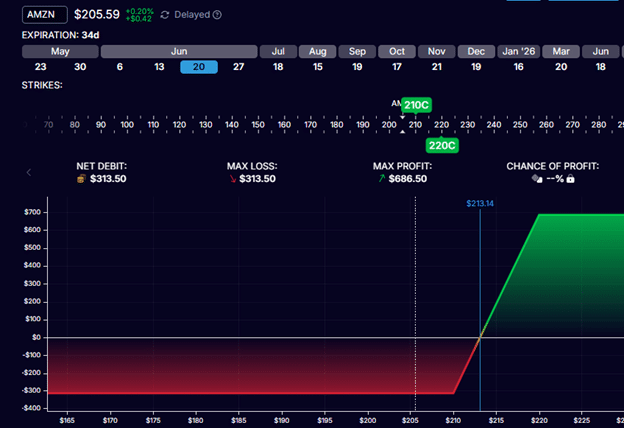
Task: Click the refresh icon beside Delayed
Action: [x=165, y=15]
